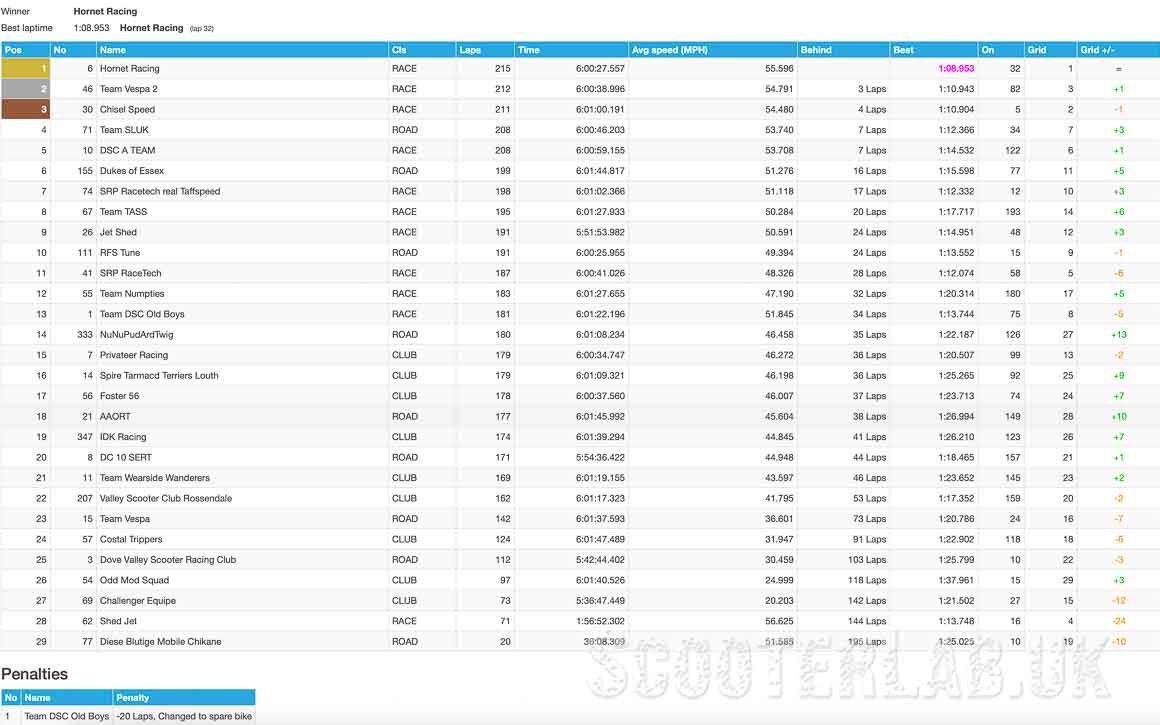The height and width of the screenshot is (725, 1160).
Task: Select Team SLUK row name
Action: [124, 129]
